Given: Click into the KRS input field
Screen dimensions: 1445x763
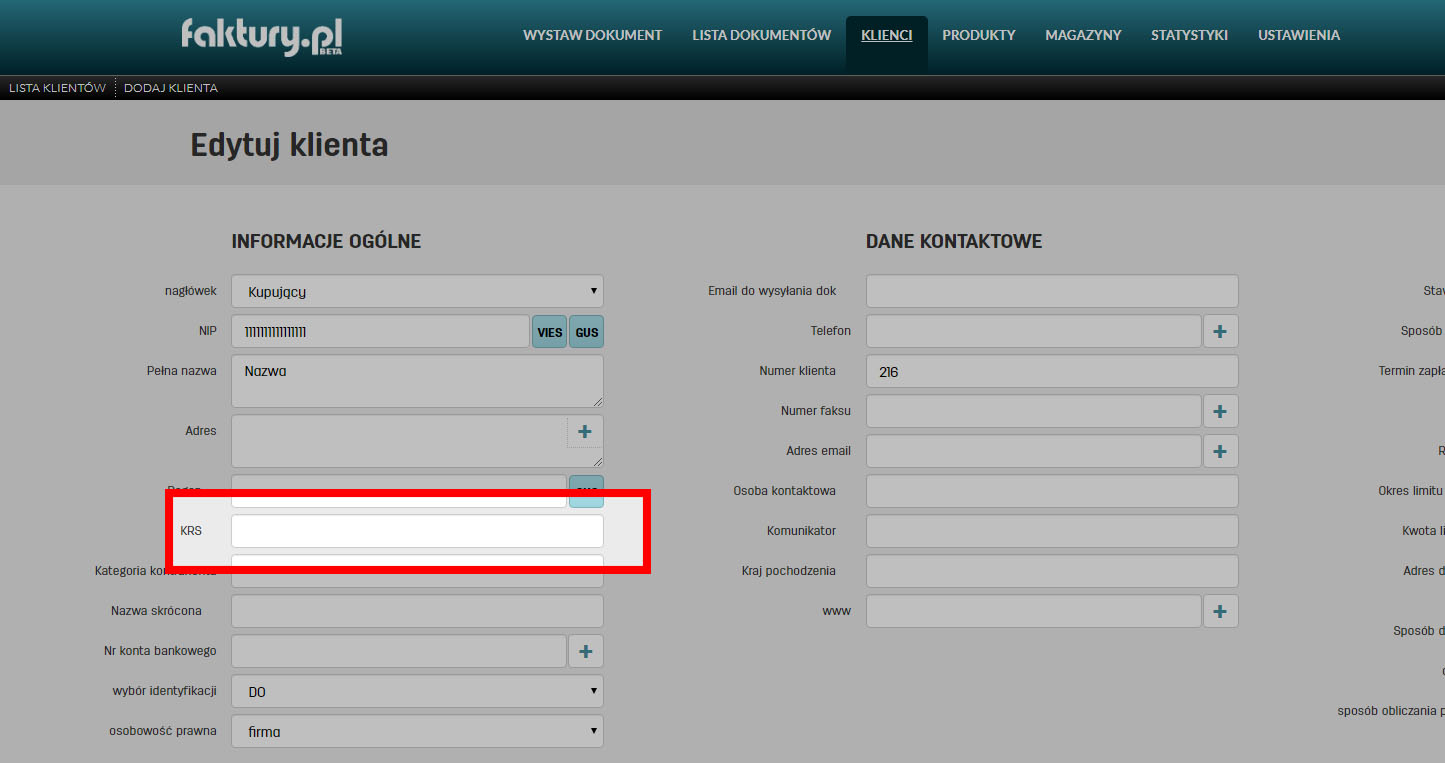Looking at the screenshot, I should click(417, 531).
